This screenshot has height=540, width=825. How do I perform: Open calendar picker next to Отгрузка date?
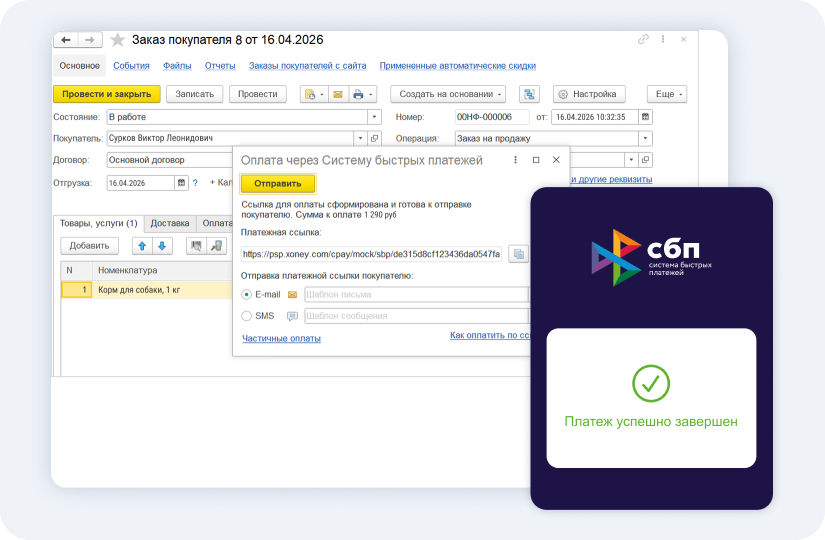pos(182,183)
